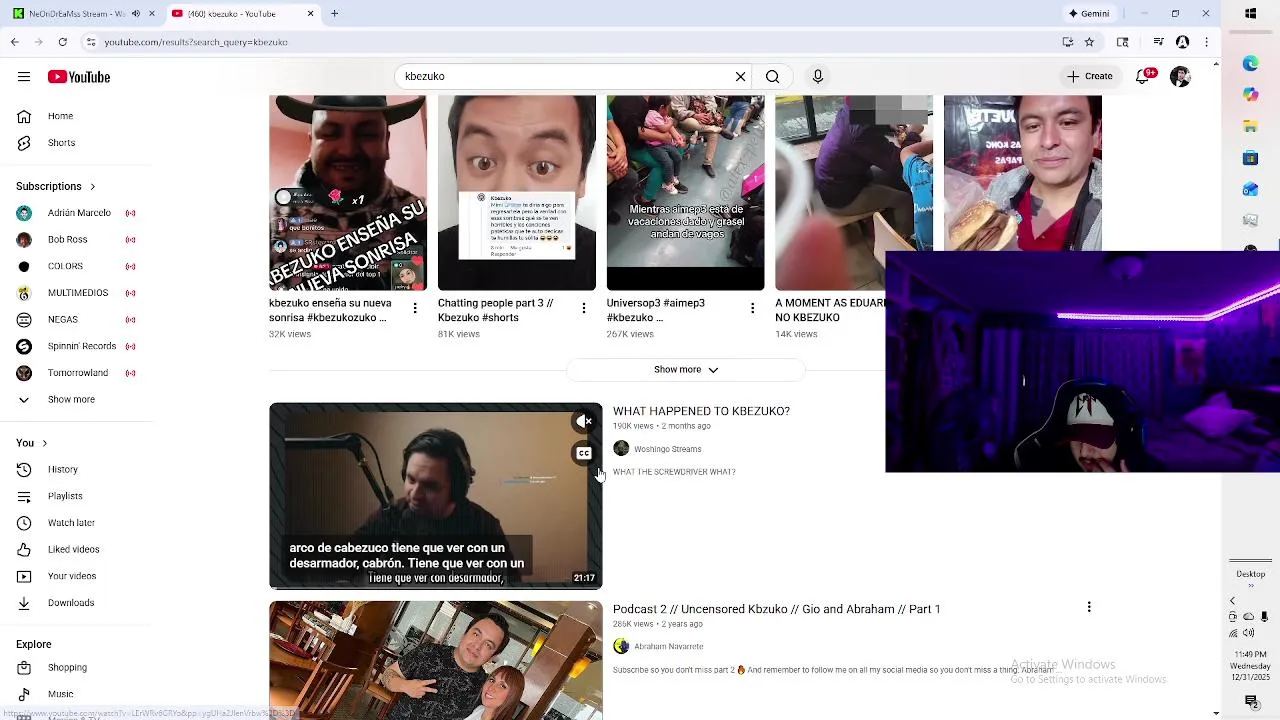The width and height of the screenshot is (1280, 720).
Task: Open the YouTube guide hamburger menu
Action: (24, 77)
